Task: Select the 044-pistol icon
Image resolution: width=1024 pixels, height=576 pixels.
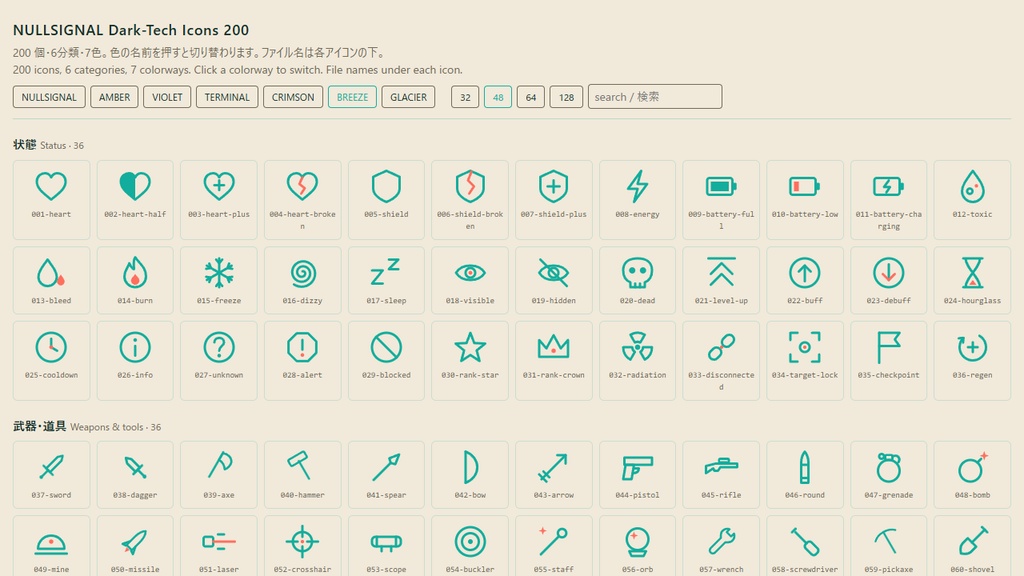Action: [x=637, y=468]
